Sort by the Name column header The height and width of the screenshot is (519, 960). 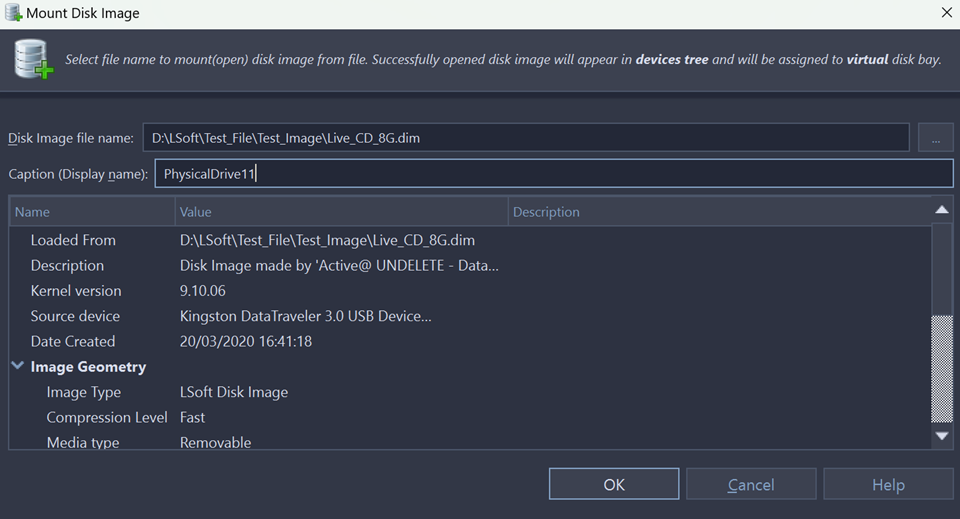coord(92,212)
